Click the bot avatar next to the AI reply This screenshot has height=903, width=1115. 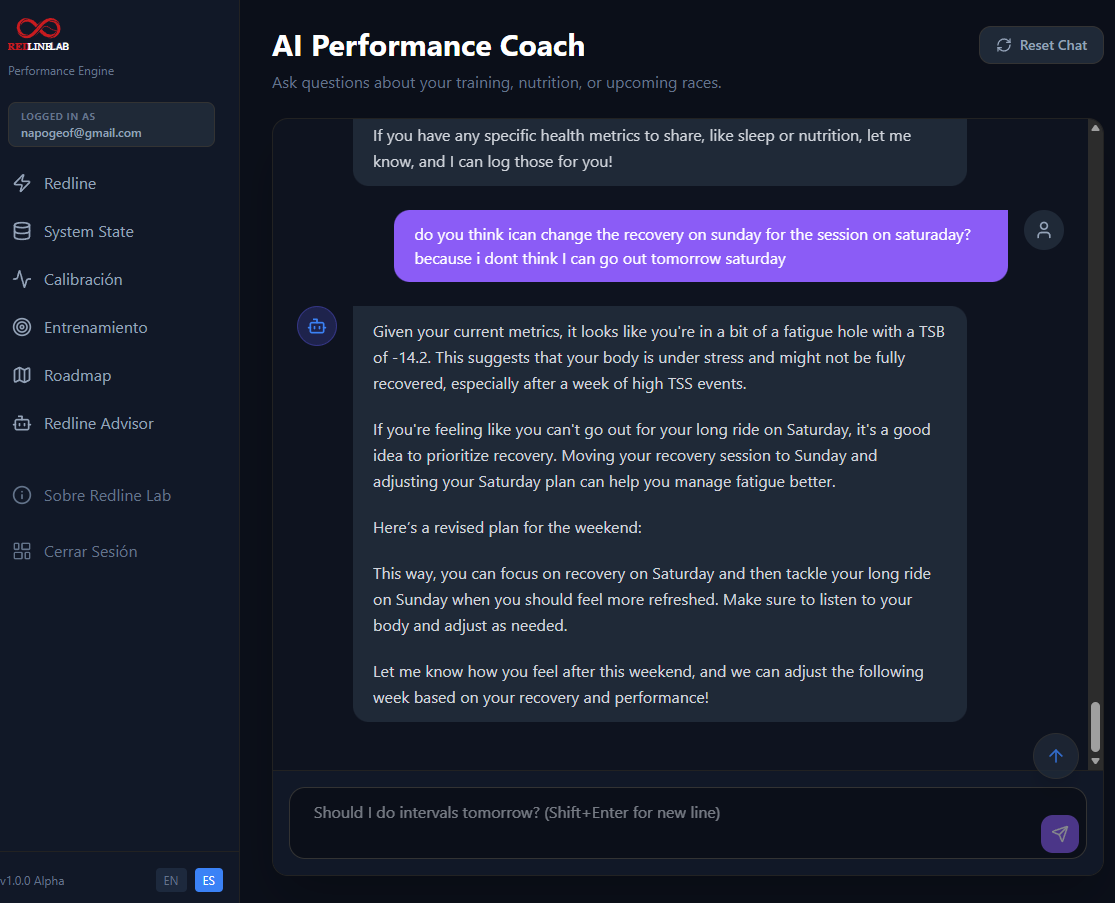(x=317, y=326)
